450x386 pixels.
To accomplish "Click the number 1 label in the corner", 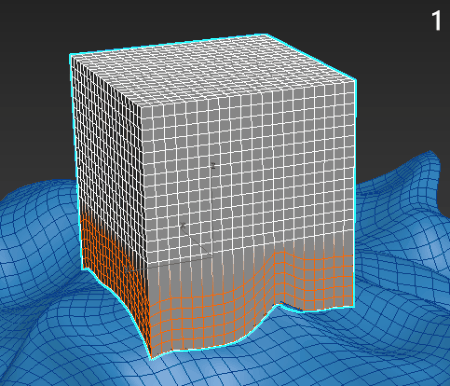I will (436, 20).
